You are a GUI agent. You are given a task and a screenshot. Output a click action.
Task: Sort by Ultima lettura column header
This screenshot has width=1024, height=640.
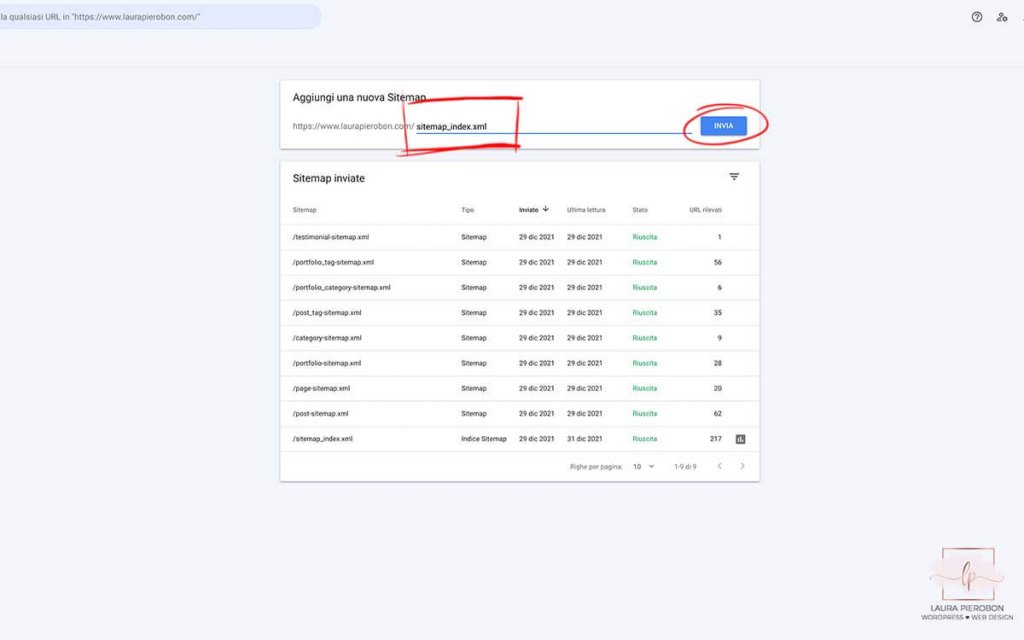coord(588,210)
